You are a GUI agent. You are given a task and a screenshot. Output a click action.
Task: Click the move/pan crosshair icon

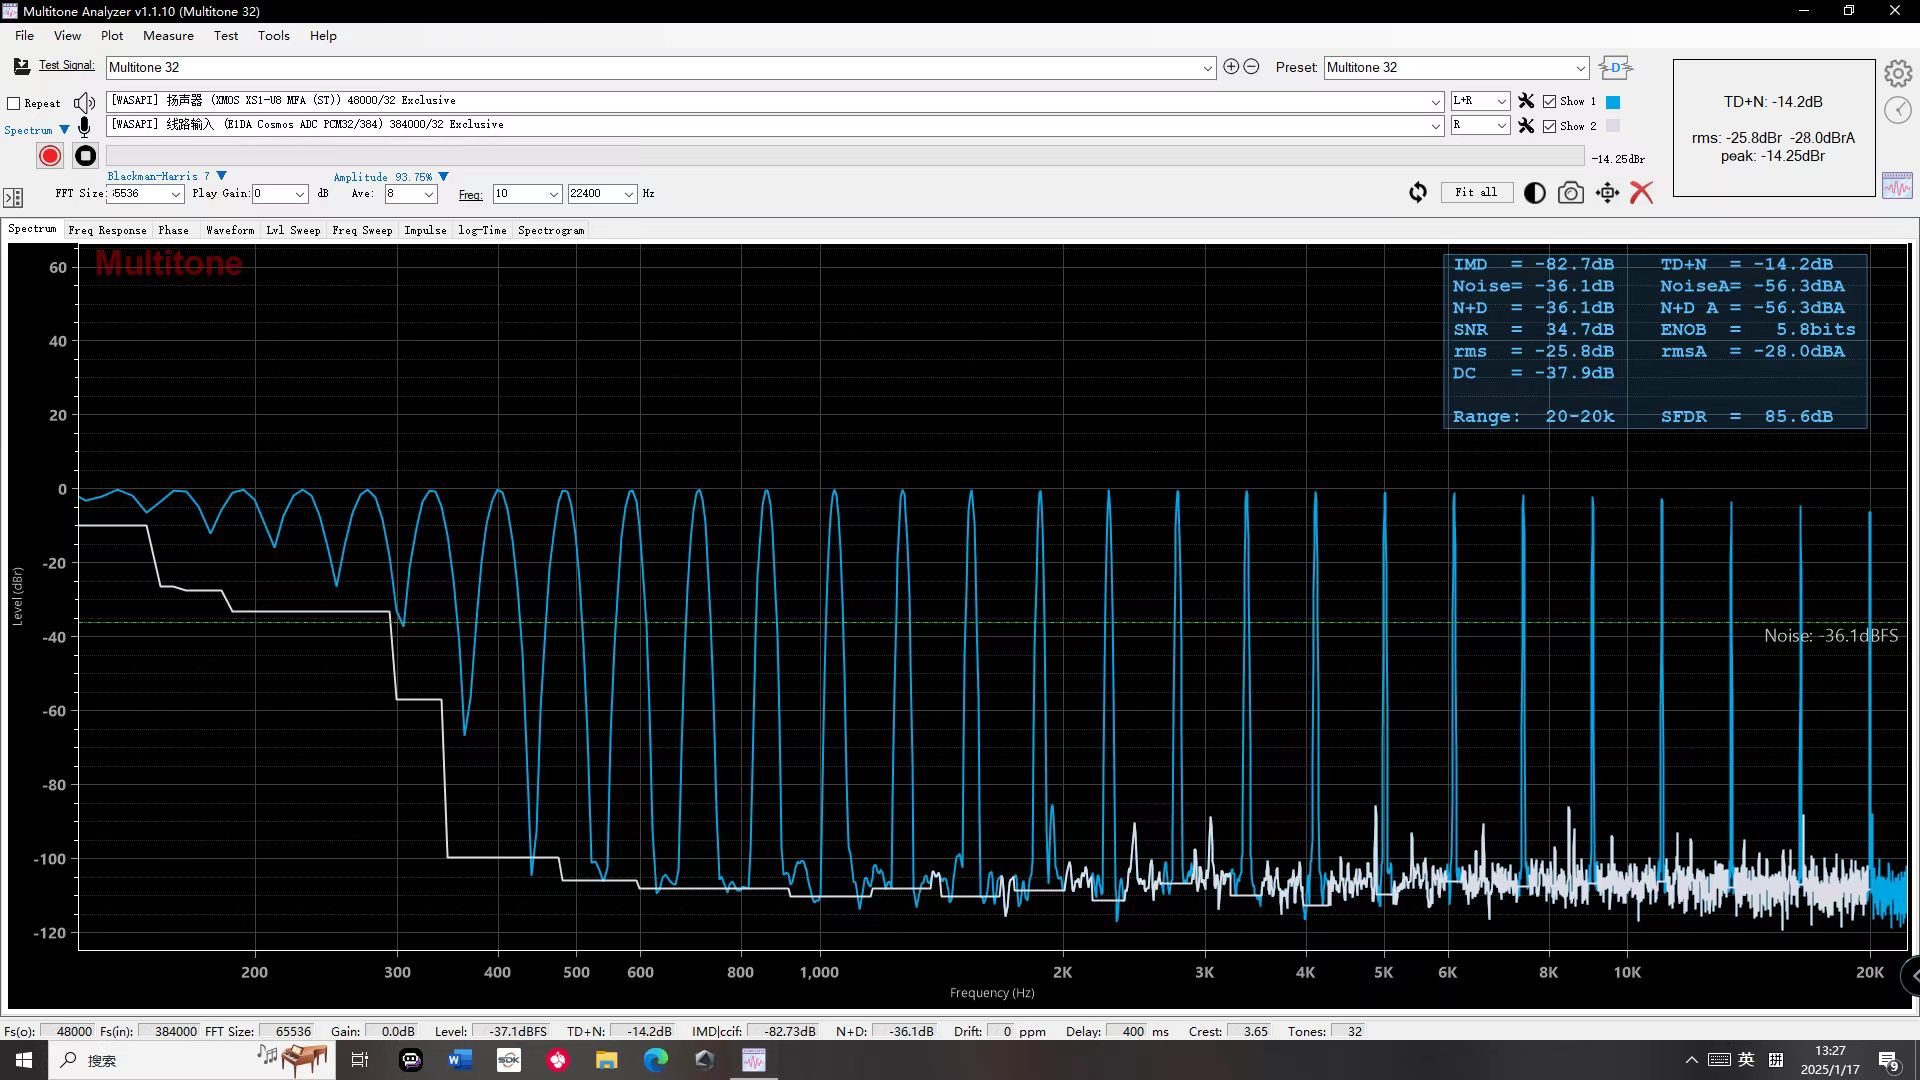coord(1607,193)
